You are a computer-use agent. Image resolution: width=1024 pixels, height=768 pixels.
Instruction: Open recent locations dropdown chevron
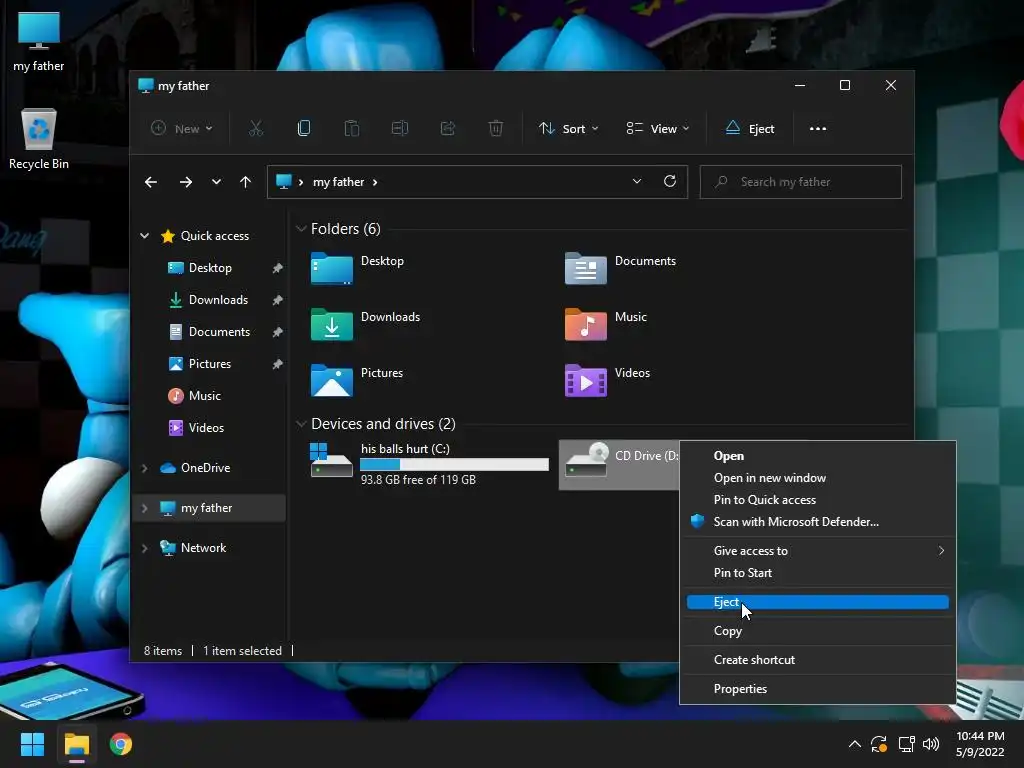pyautogui.click(x=216, y=182)
